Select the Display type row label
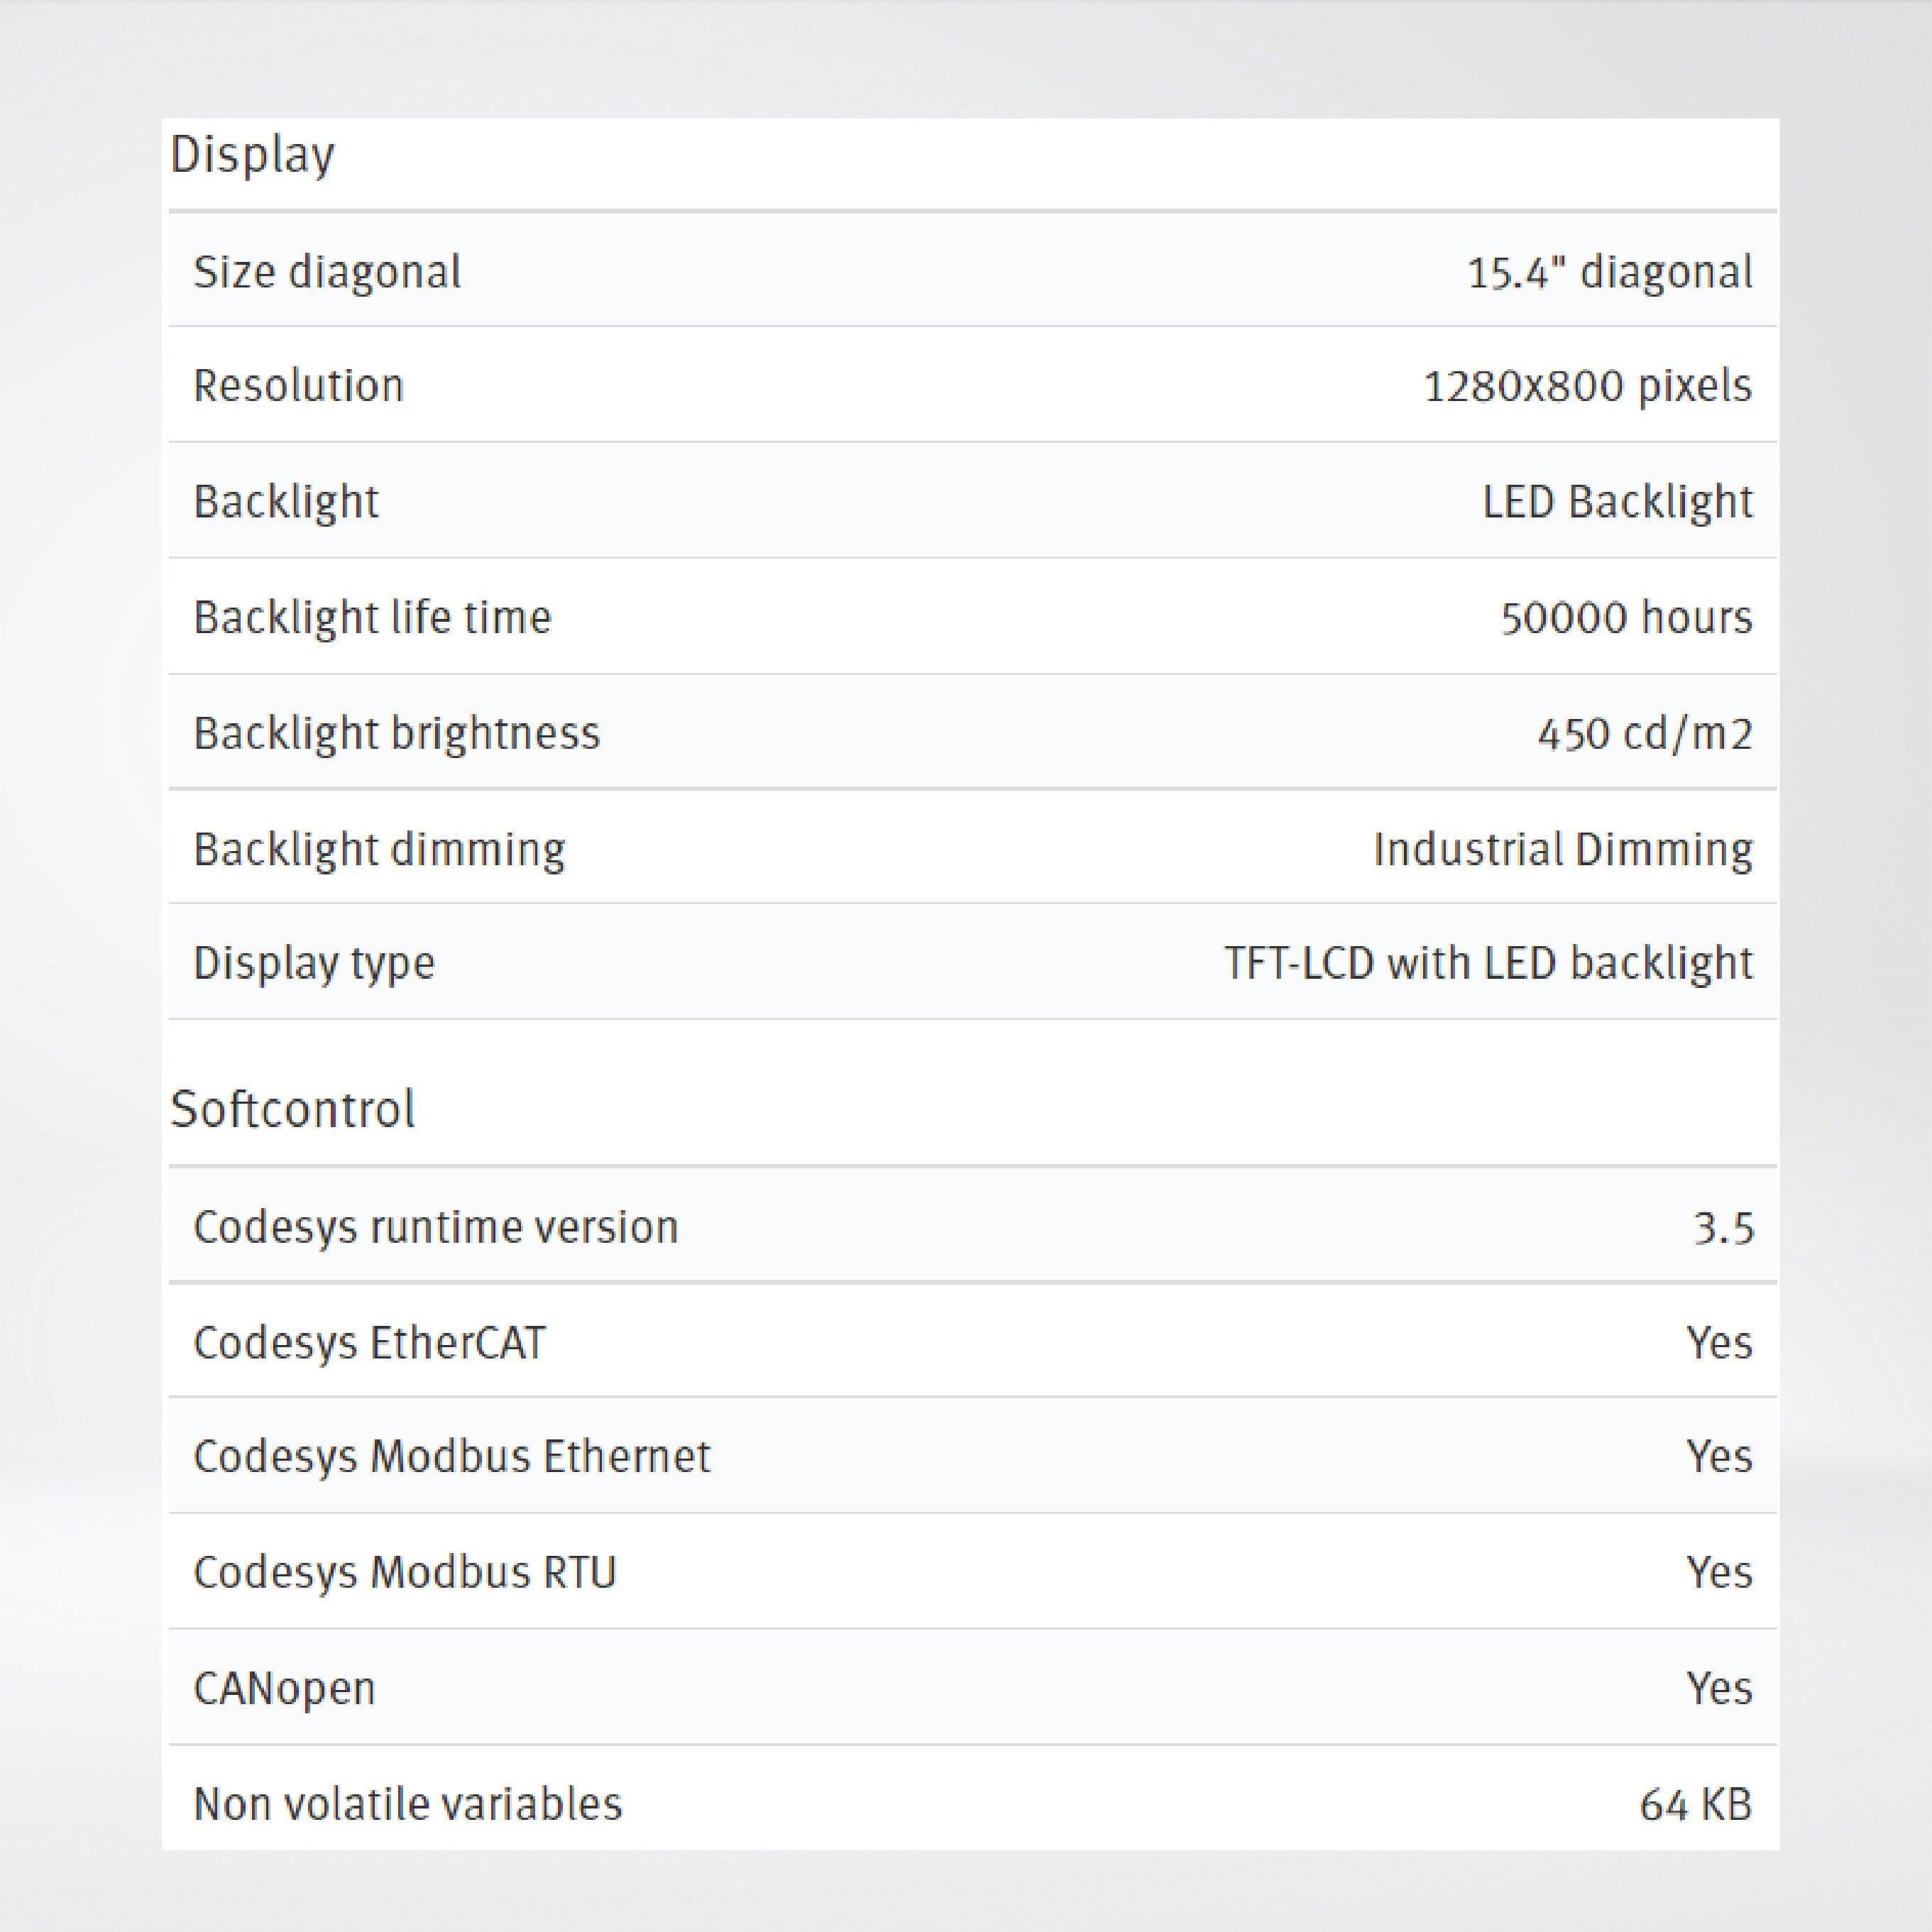The width and height of the screenshot is (1932, 1932). [314, 963]
